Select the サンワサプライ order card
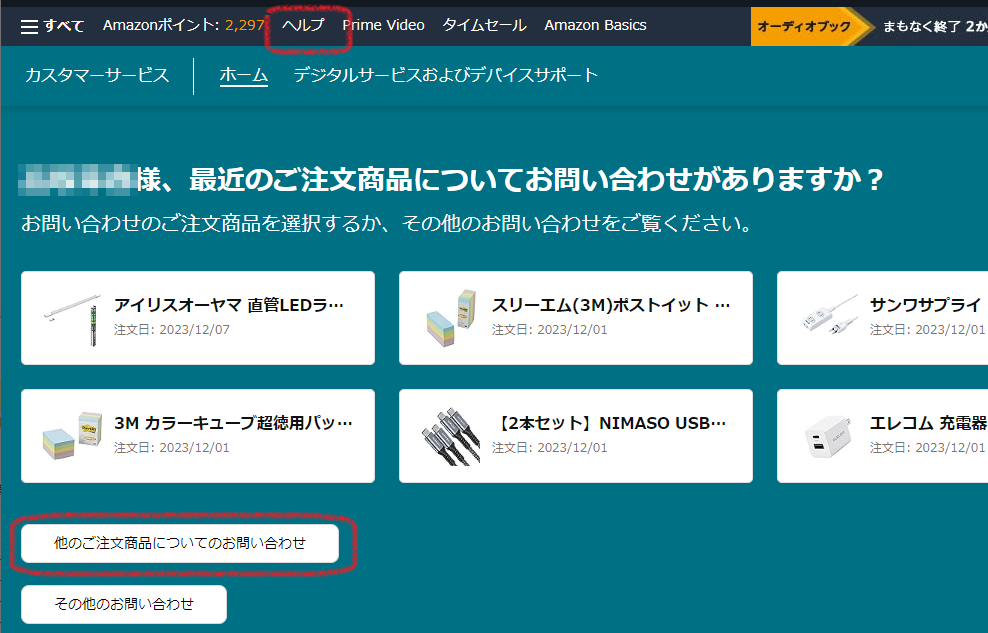 pos(882,318)
